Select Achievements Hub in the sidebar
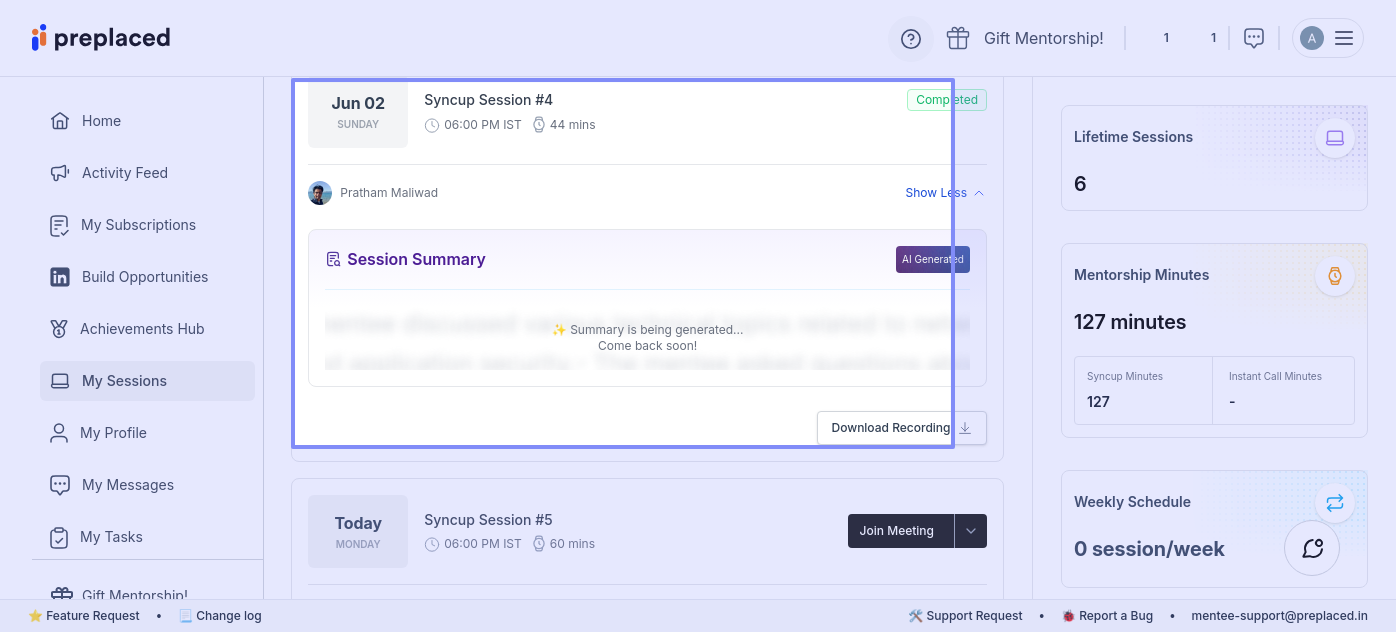The height and width of the screenshot is (632, 1396). (x=142, y=329)
